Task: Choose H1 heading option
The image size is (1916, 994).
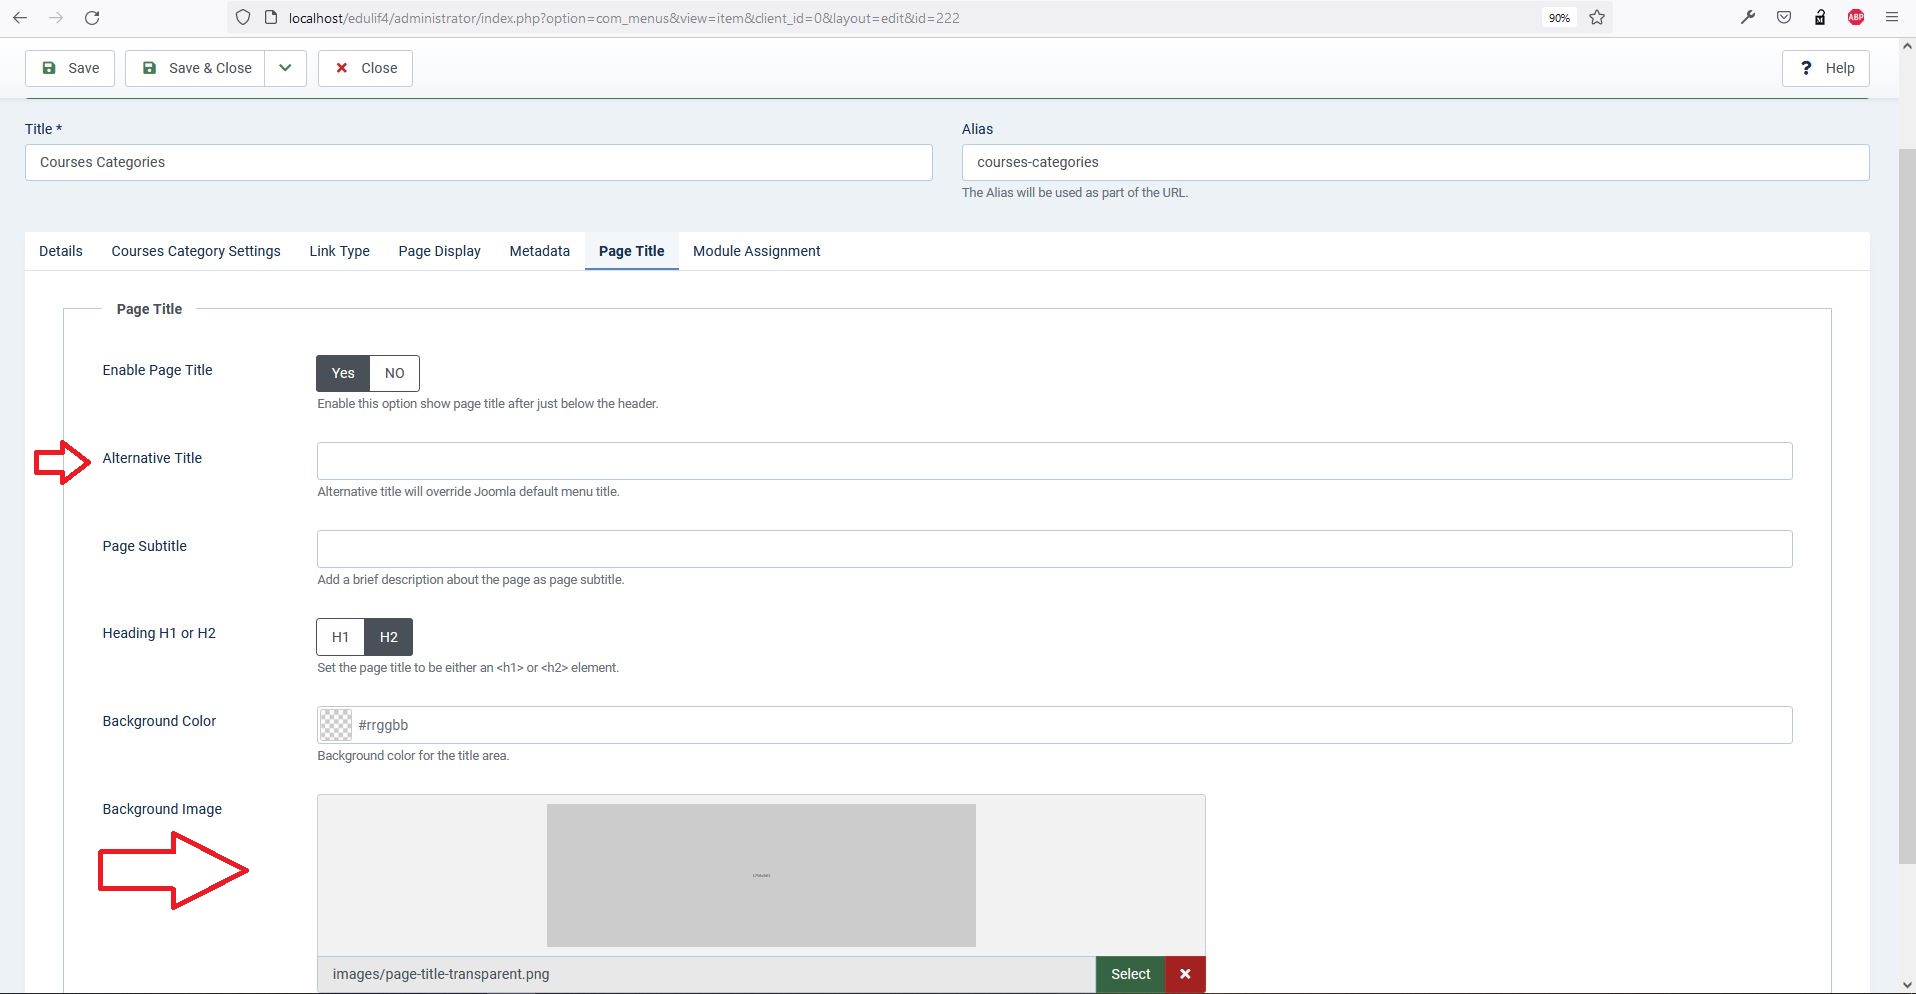Action: click(x=340, y=637)
